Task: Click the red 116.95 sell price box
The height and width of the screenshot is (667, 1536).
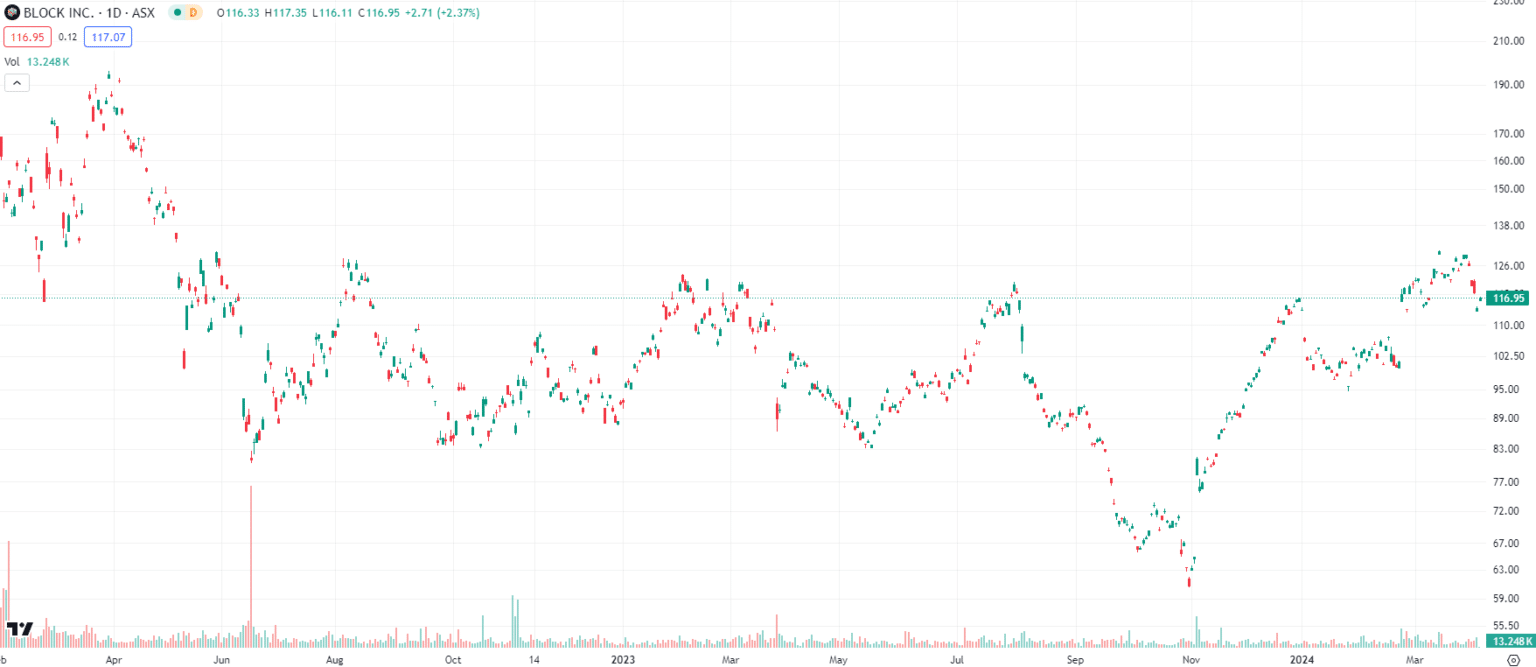Action: [26, 36]
